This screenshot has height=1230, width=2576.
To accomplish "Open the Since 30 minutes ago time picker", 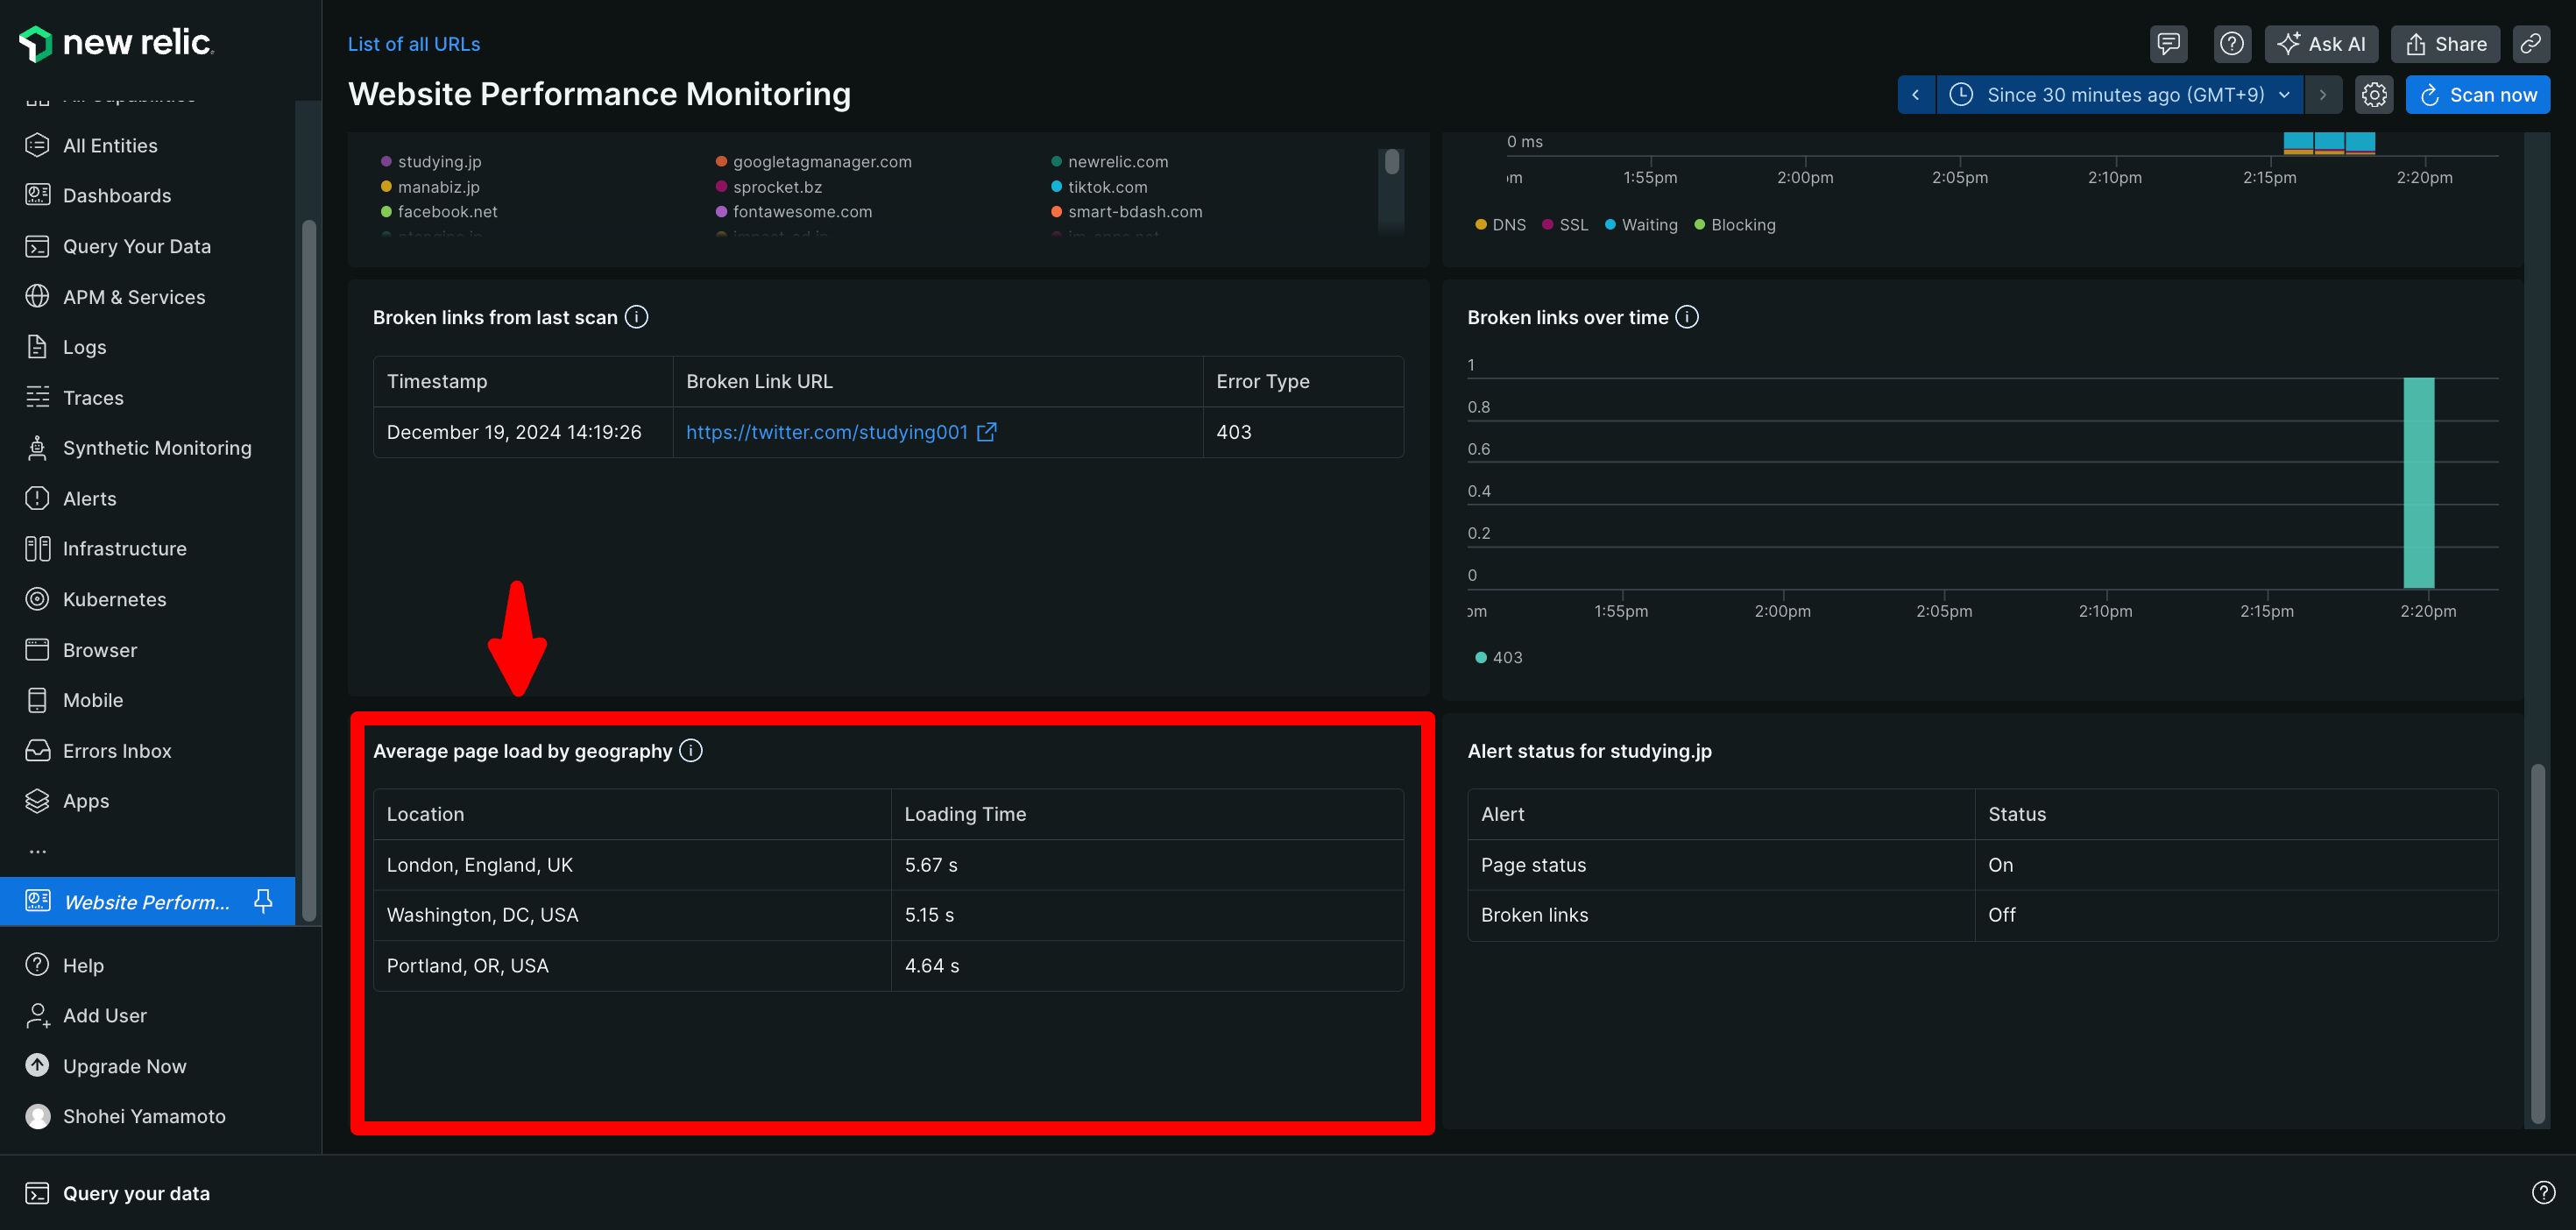I will (2119, 95).
